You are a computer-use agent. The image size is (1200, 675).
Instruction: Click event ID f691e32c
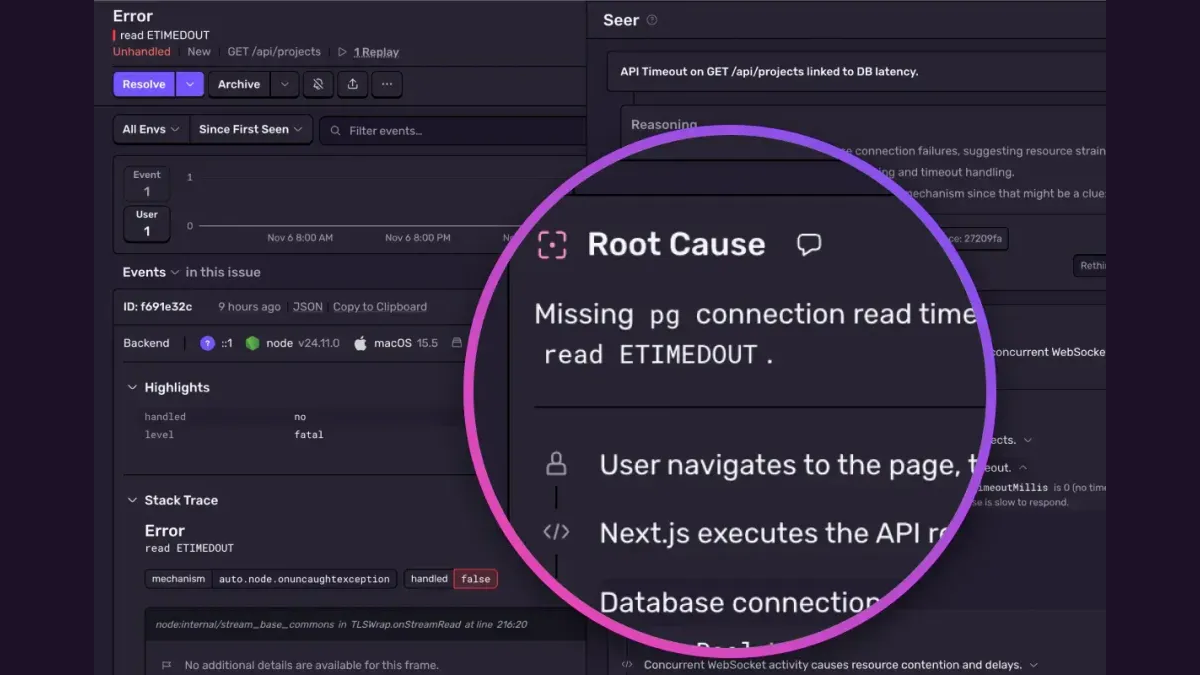point(158,307)
